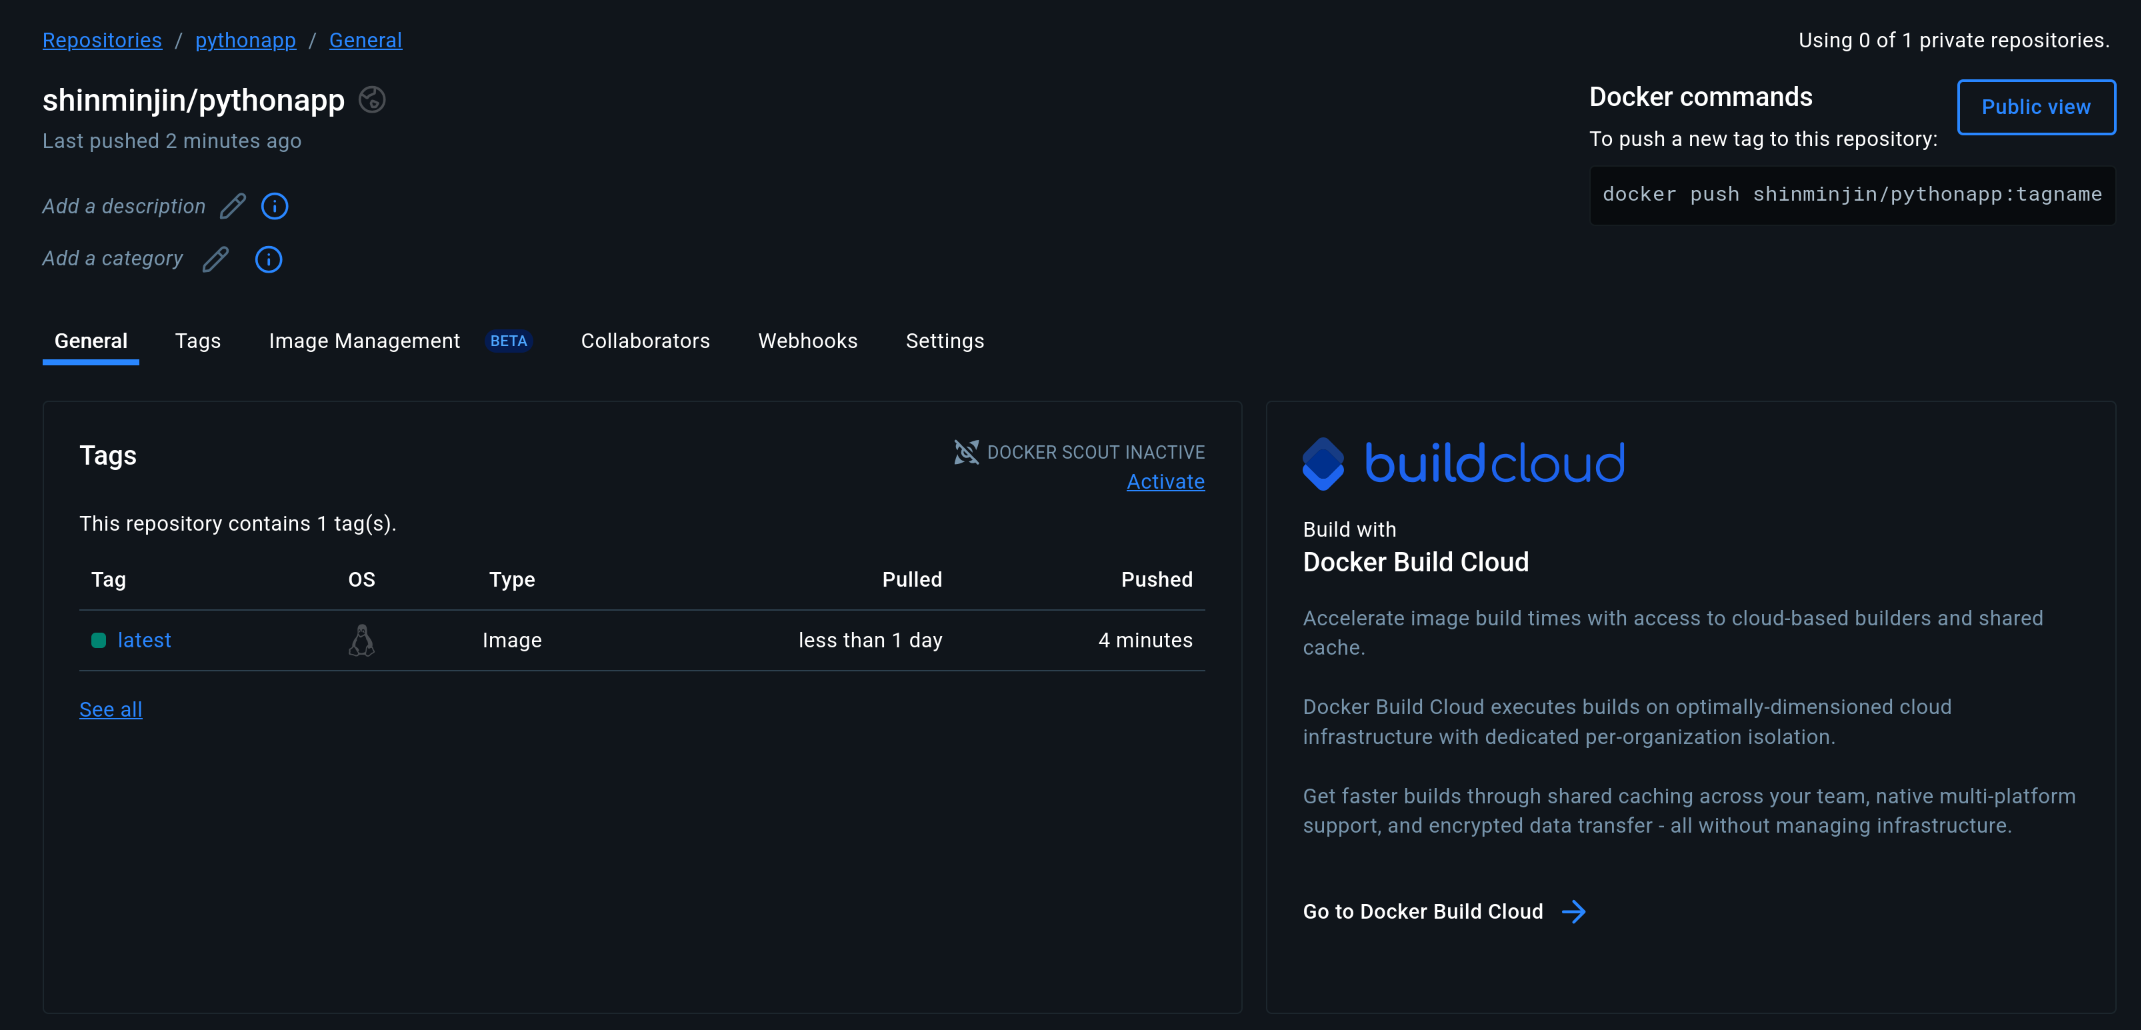The width and height of the screenshot is (2141, 1030).
Task: Click Go to Docker Build Cloud
Action: (x=1423, y=911)
